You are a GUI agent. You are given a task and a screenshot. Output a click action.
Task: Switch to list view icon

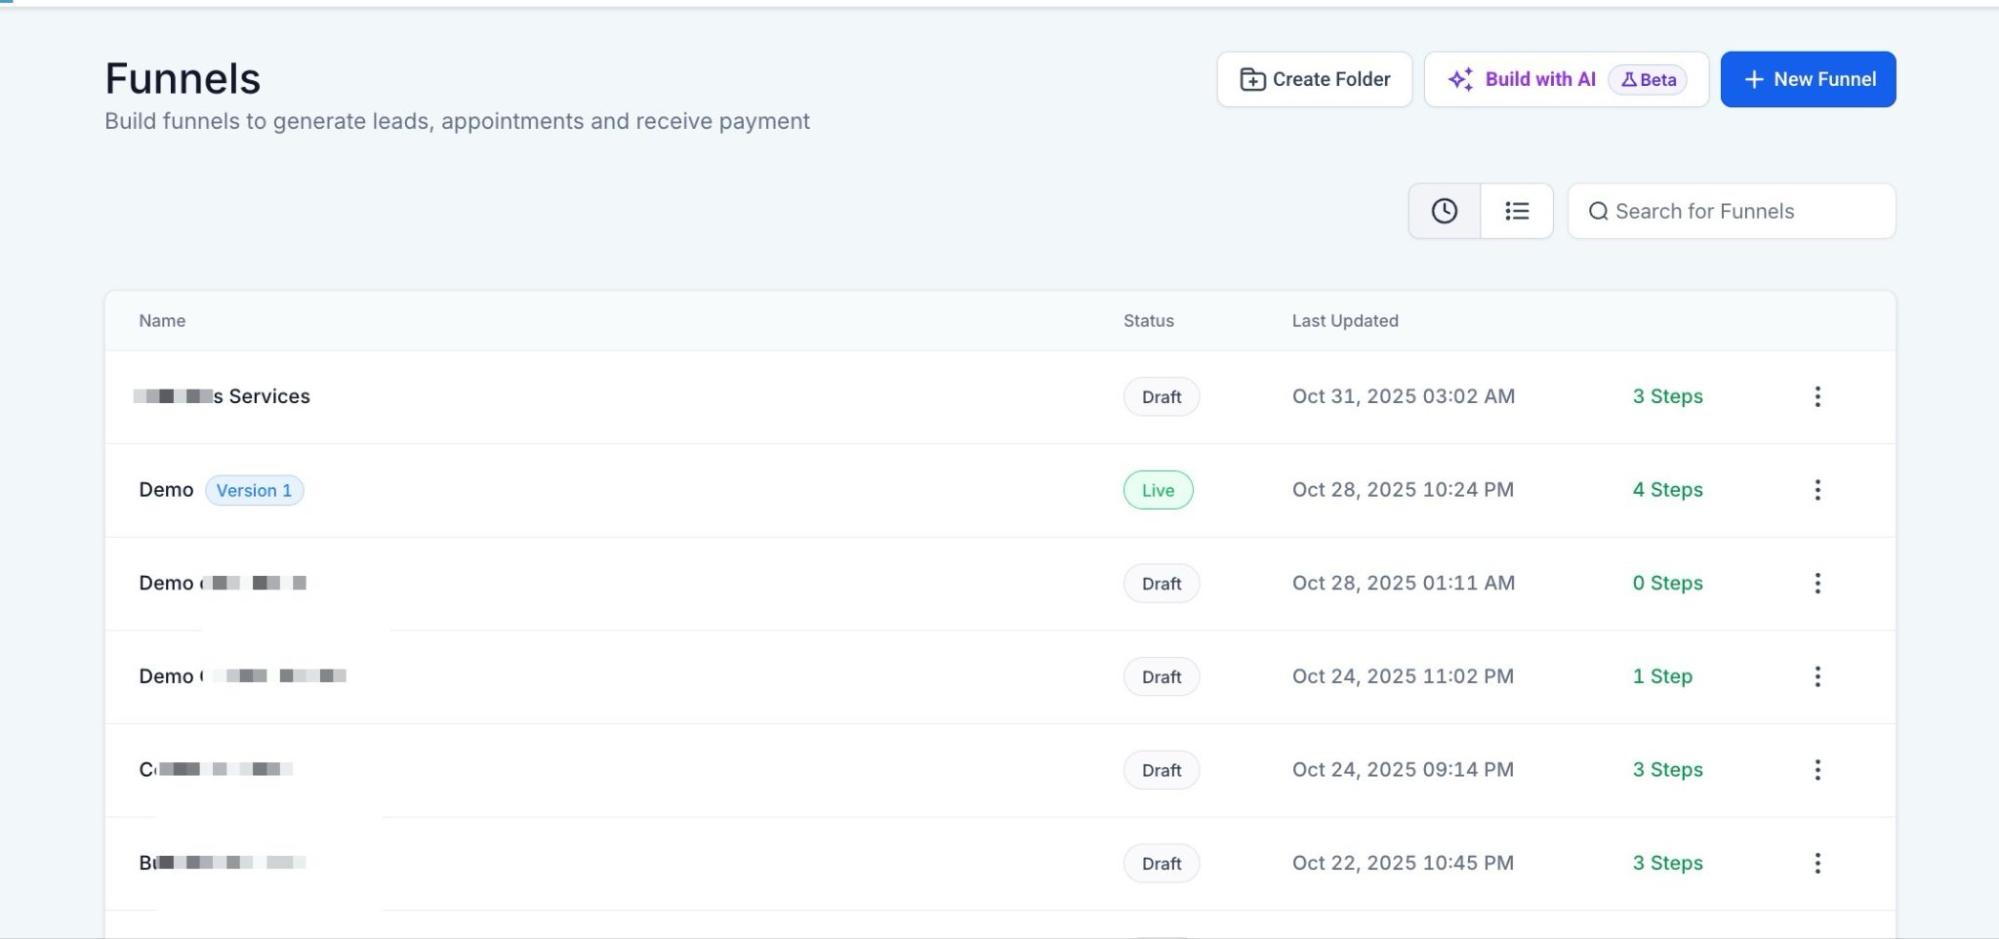1516,211
